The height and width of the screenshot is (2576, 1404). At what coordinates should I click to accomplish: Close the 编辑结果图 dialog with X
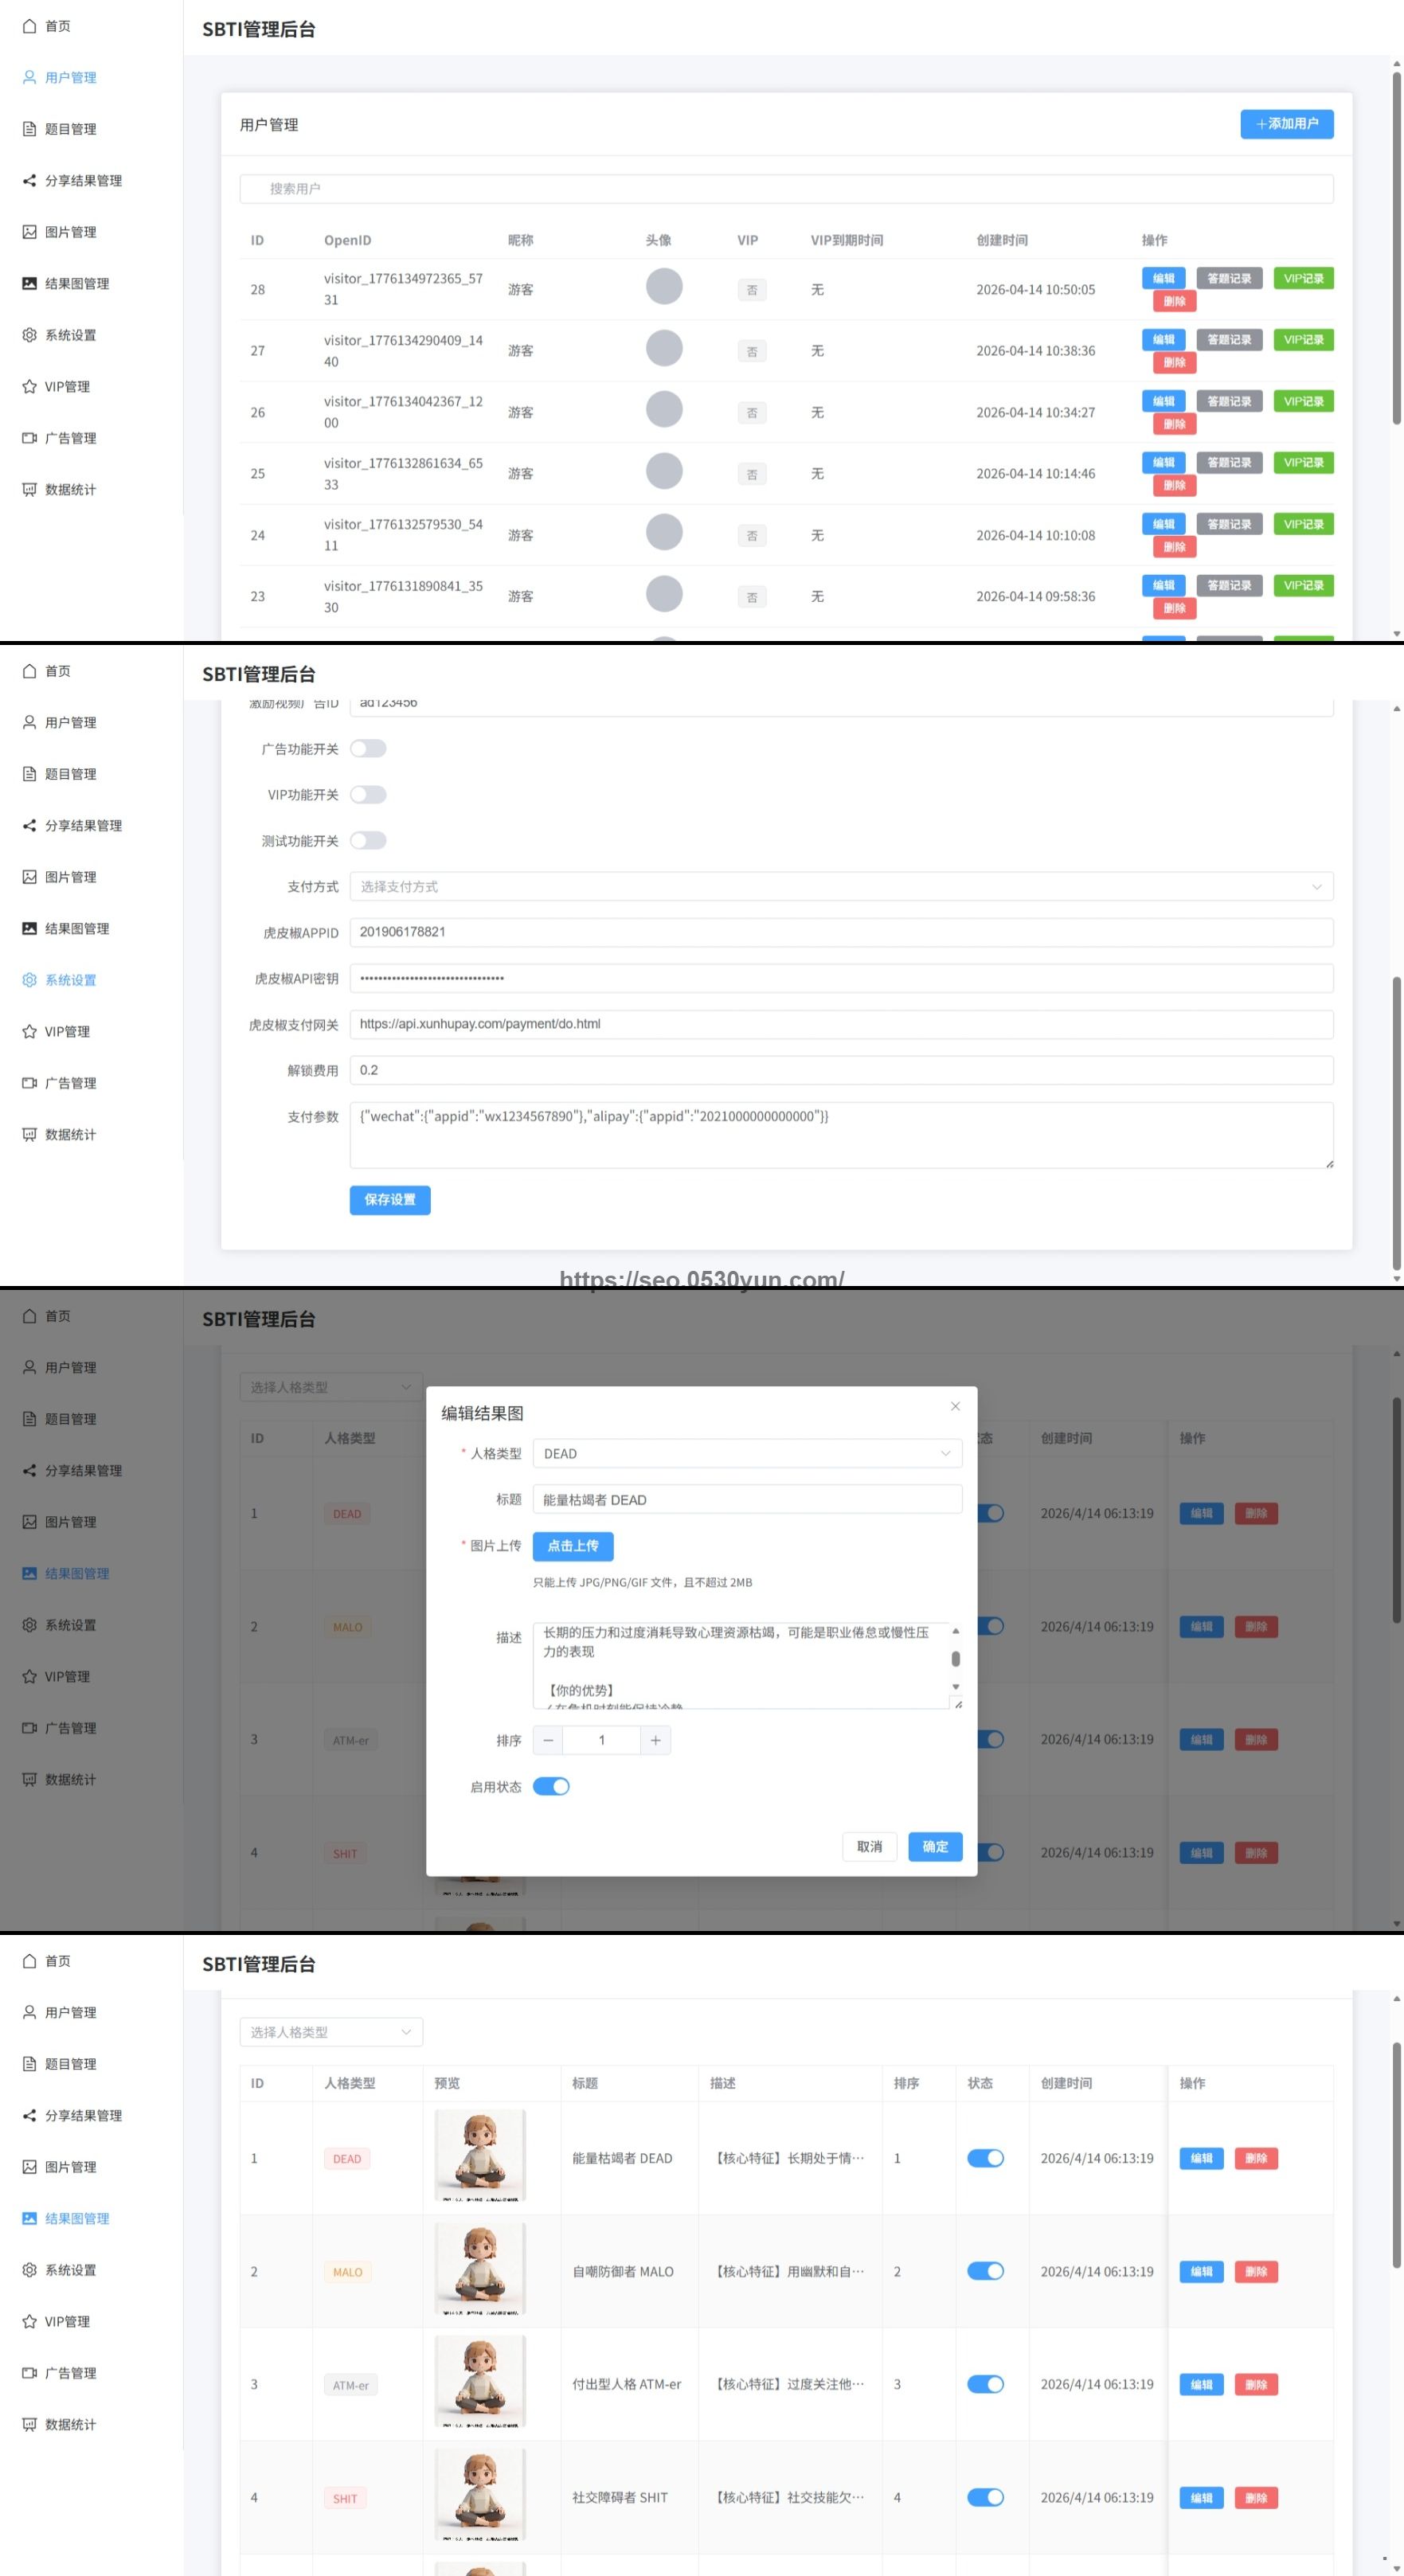pyautogui.click(x=955, y=1406)
